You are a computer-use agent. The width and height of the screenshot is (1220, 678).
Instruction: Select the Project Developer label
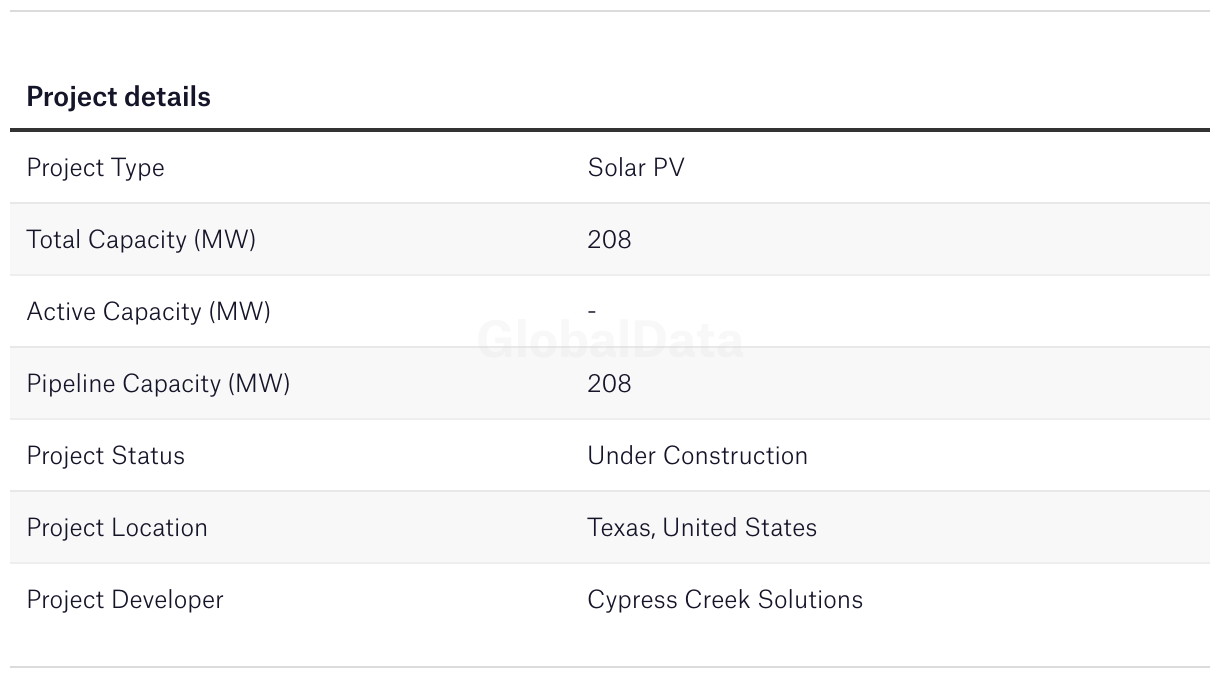tap(125, 600)
